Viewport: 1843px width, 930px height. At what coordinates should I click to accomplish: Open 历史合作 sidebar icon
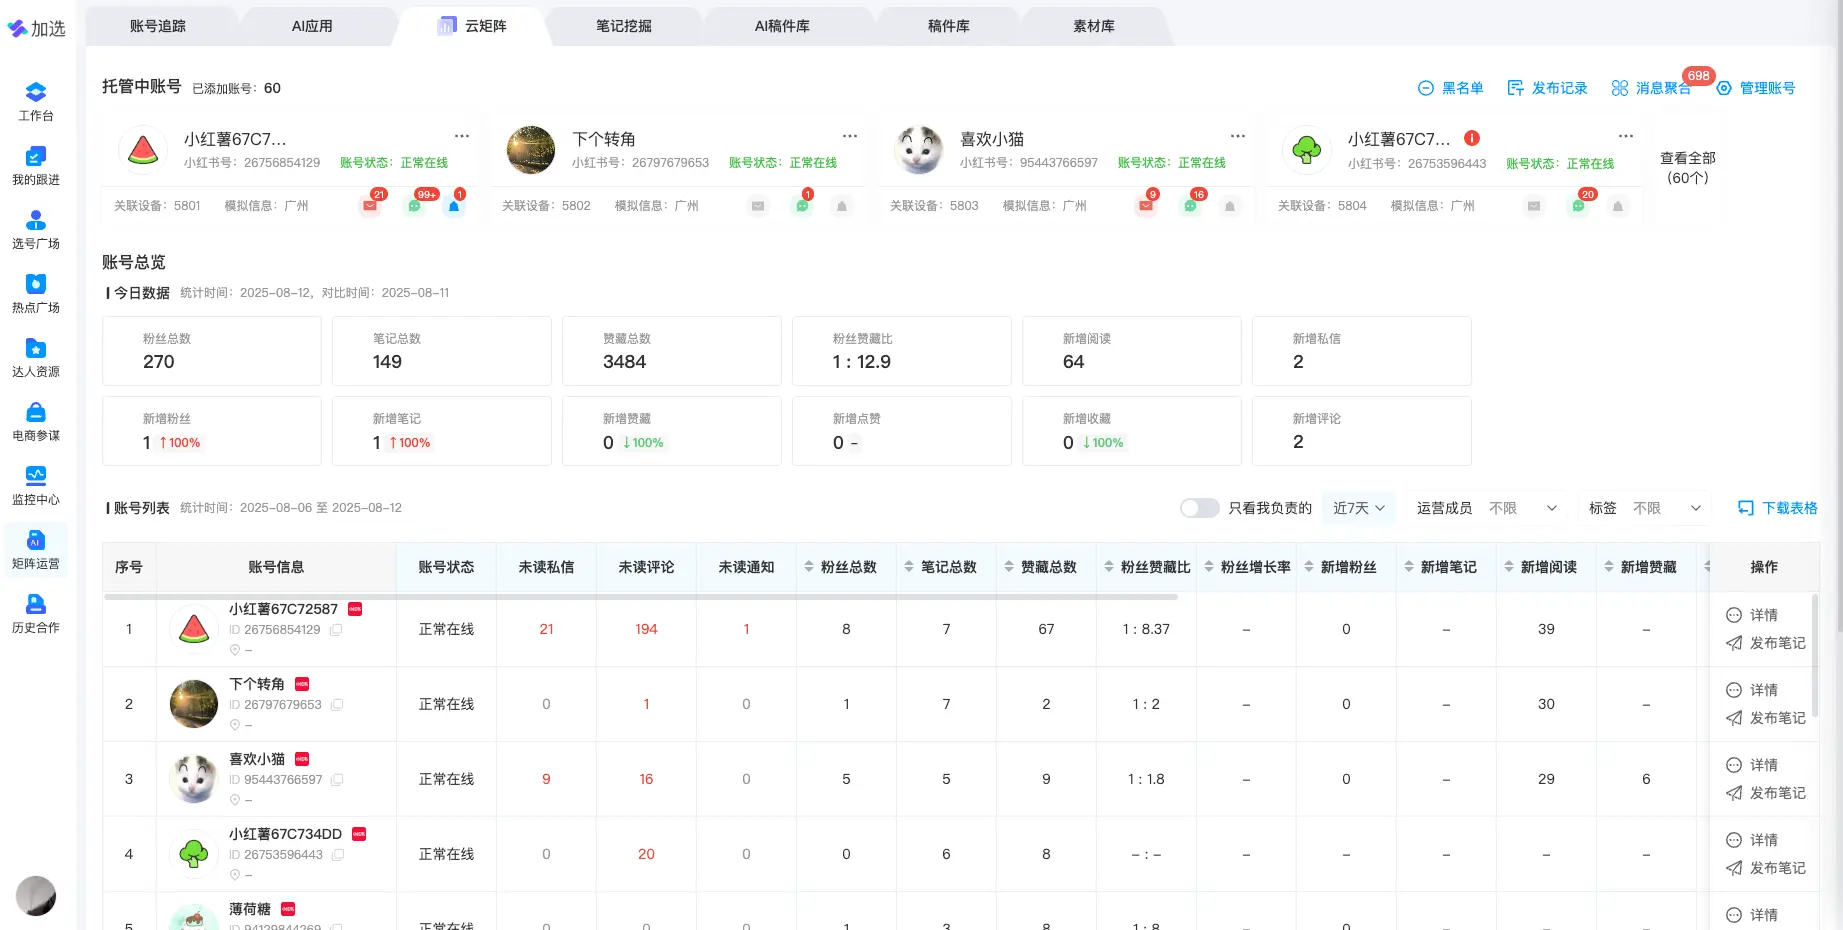[x=36, y=613]
